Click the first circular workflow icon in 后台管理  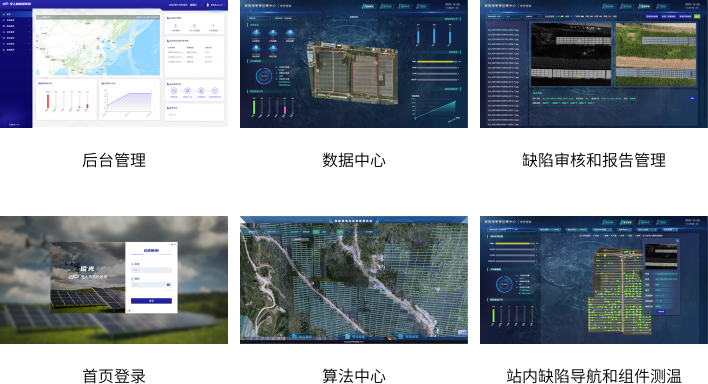(x=174, y=91)
